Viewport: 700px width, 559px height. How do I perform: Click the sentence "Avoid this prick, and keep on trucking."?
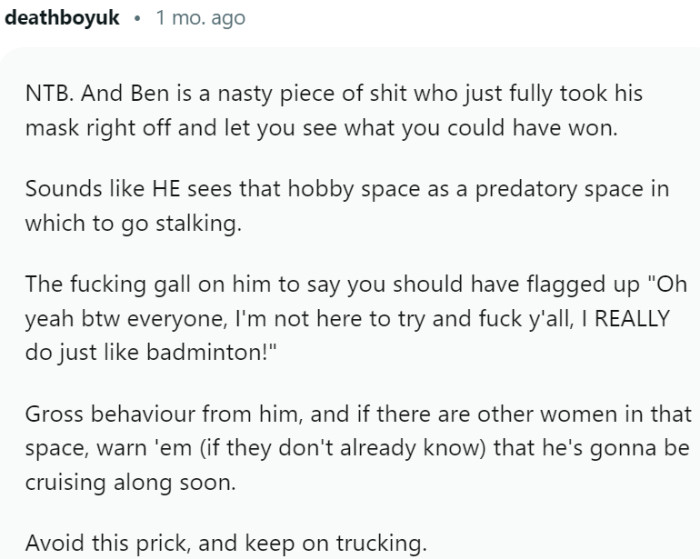pyautogui.click(x=226, y=542)
